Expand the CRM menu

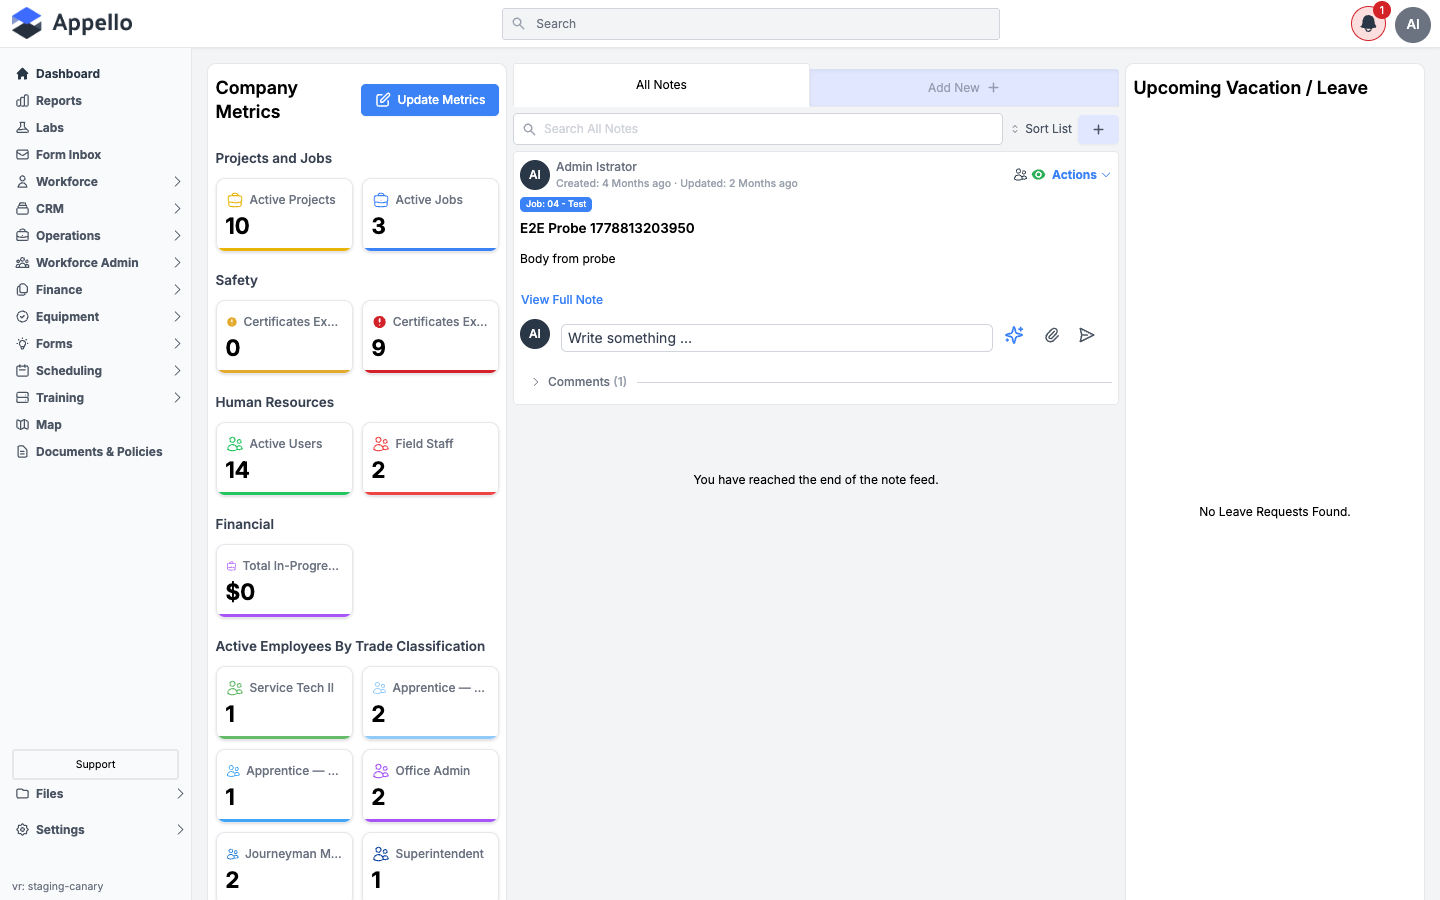(x=98, y=209)
